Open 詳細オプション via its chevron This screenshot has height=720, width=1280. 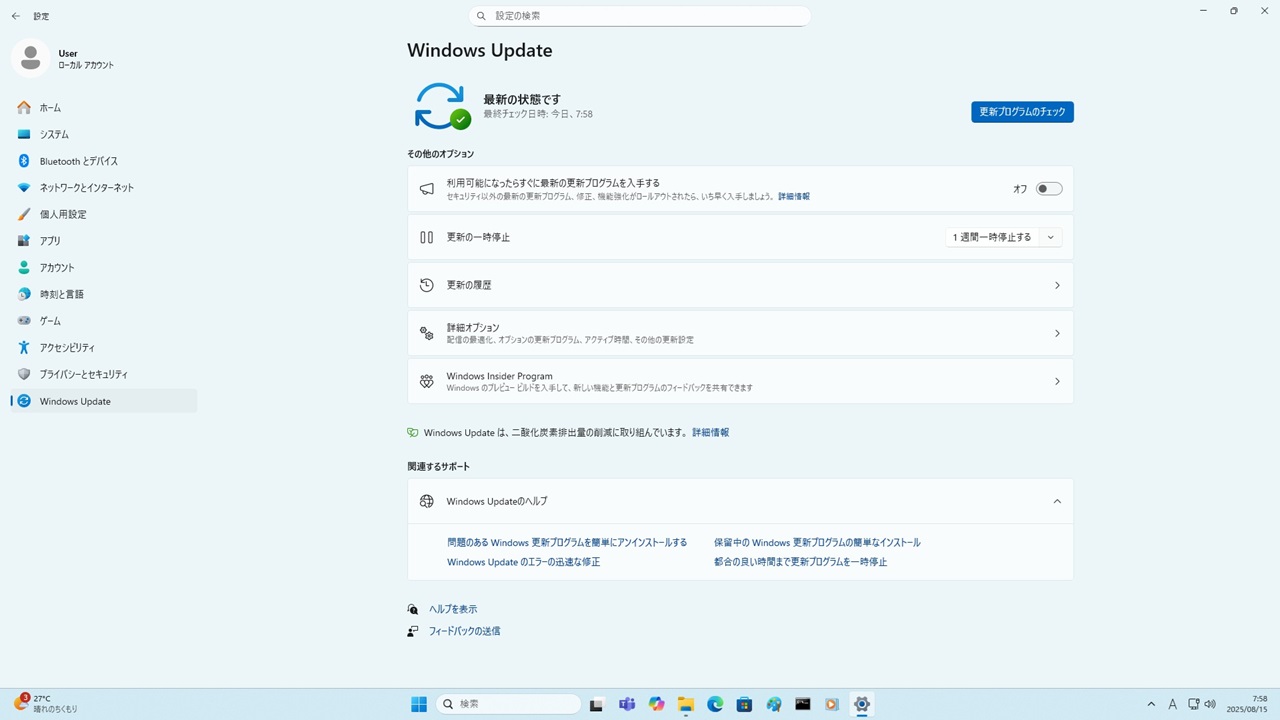(1057, 333)
